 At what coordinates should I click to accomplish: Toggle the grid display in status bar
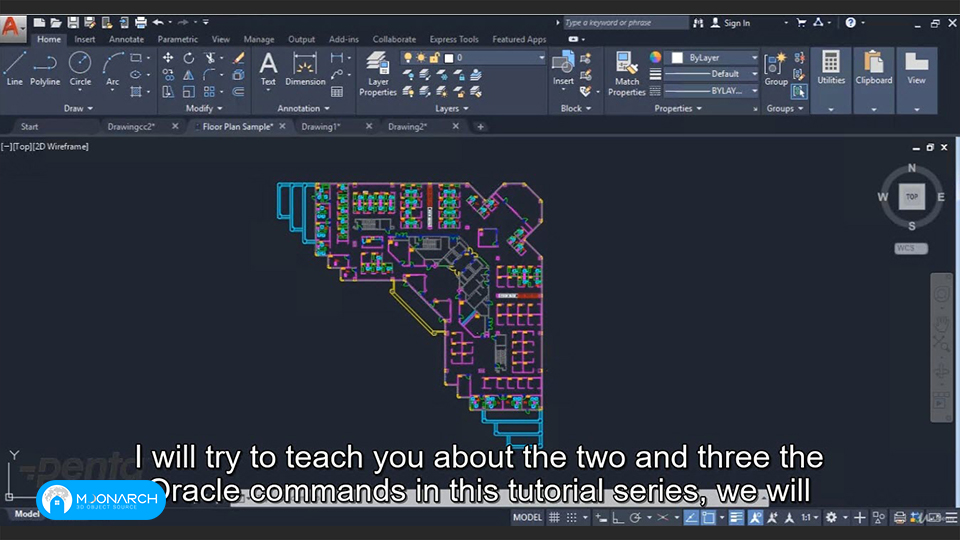click(554, 517)
